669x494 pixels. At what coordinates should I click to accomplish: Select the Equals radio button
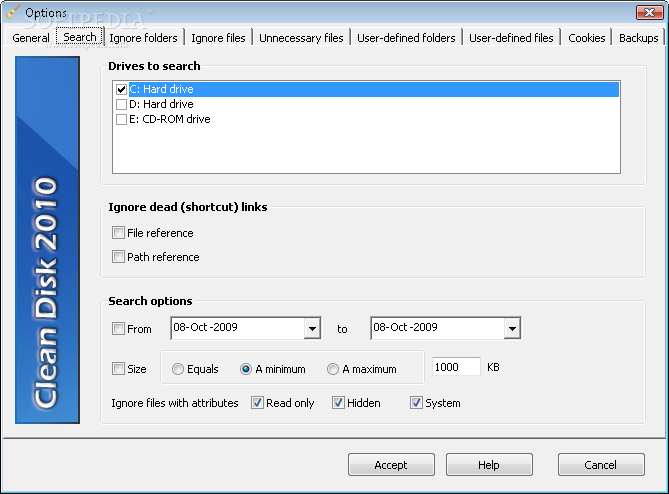coord(177,369)
